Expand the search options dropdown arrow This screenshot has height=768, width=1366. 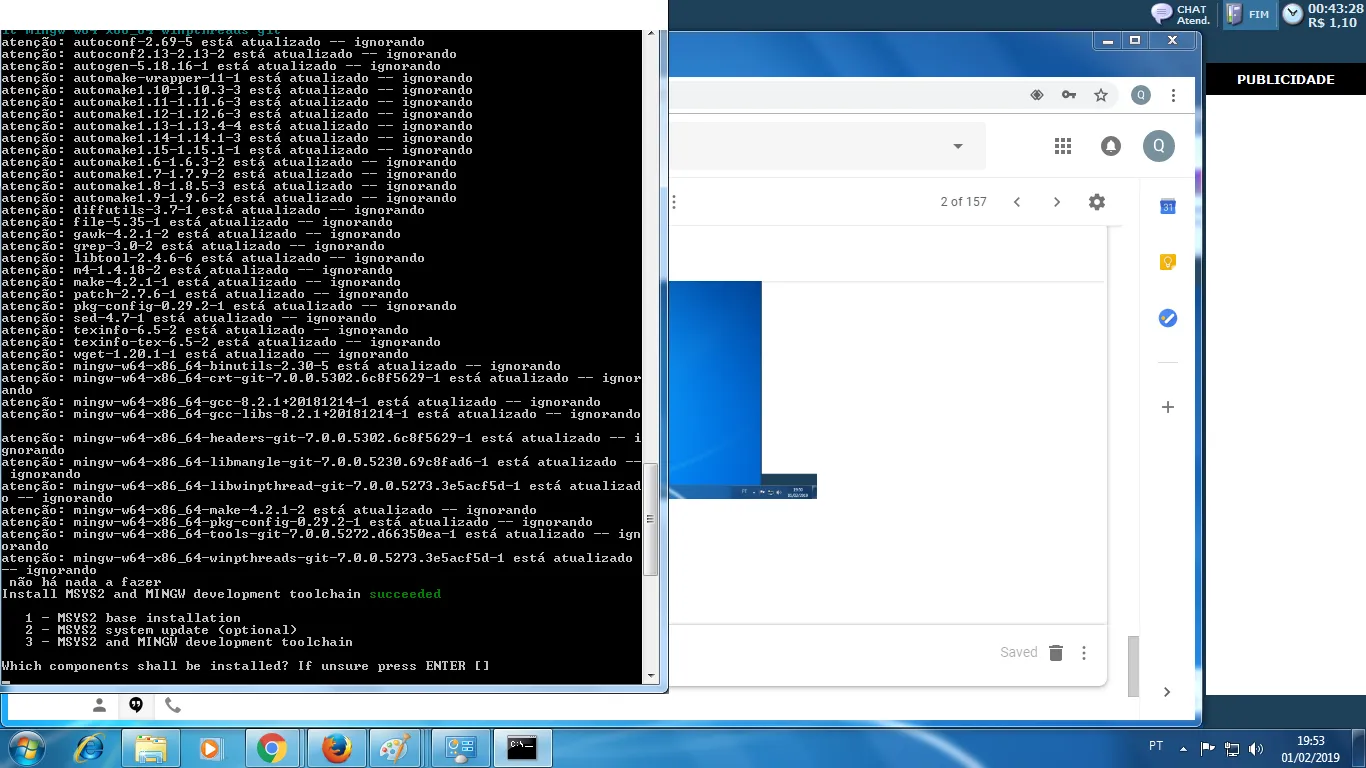(957, 146)
